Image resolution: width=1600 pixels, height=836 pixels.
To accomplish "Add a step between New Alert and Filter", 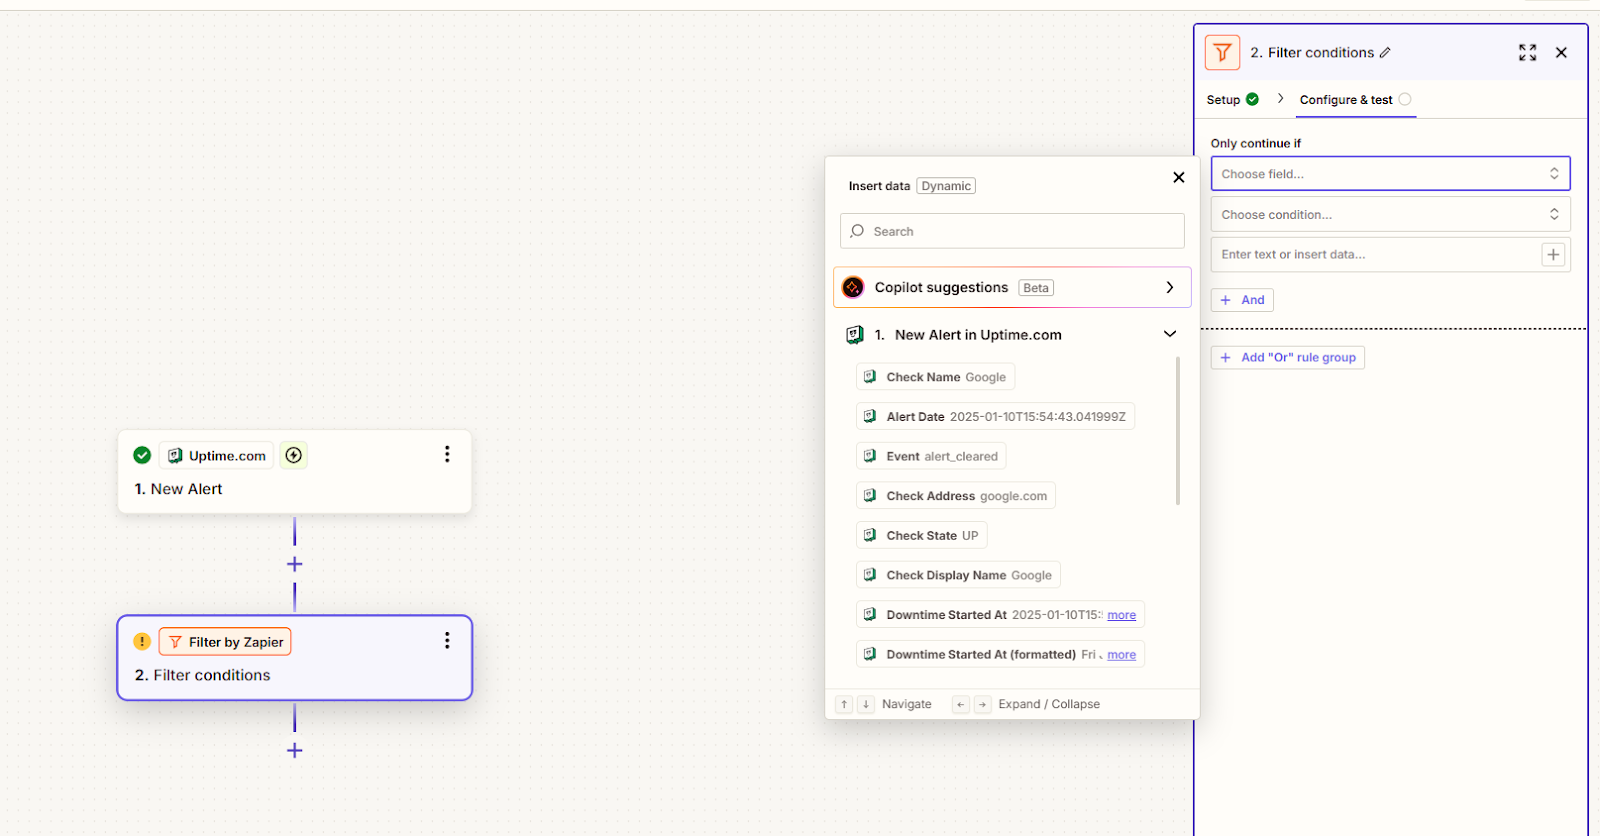I will click(295, 564).
